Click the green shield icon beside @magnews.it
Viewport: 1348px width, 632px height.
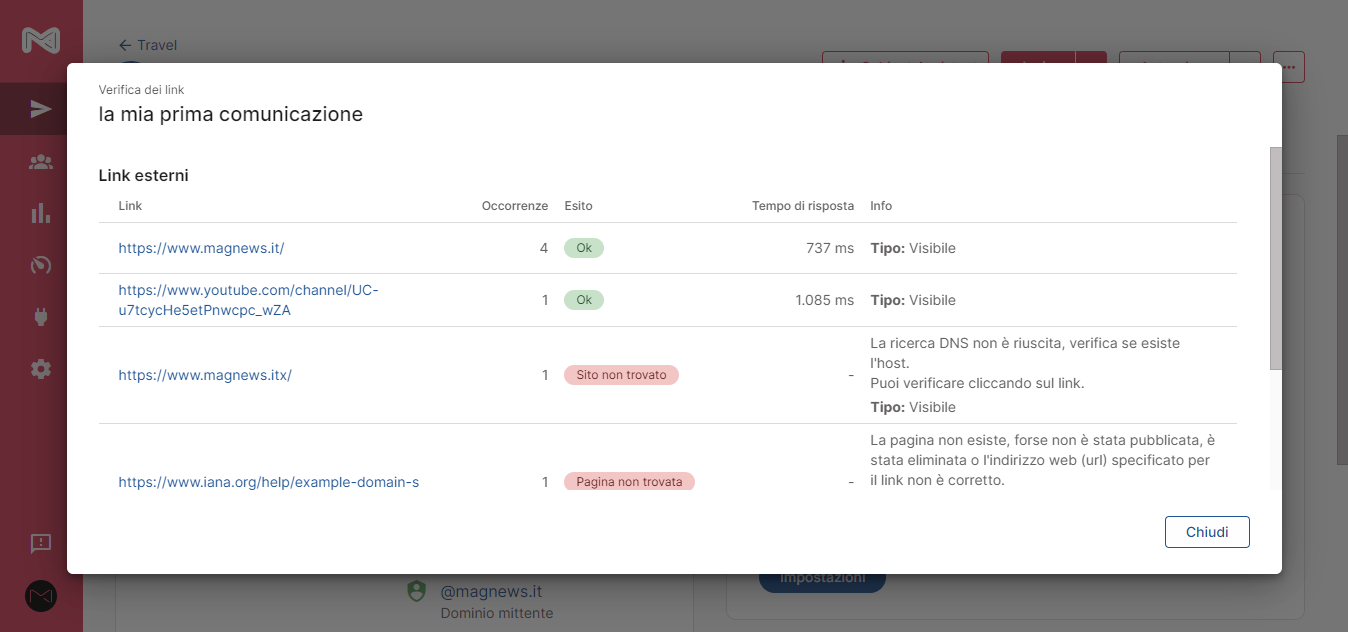(x=416, y=591)
